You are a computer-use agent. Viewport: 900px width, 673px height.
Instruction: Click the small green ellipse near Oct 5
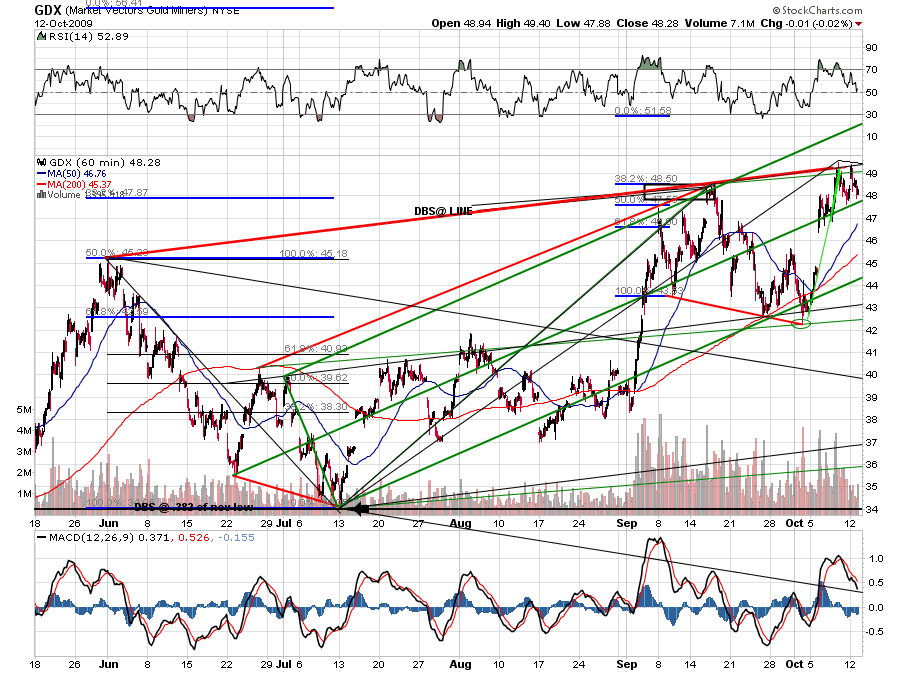pyautogui.click(x=801, y=325)
